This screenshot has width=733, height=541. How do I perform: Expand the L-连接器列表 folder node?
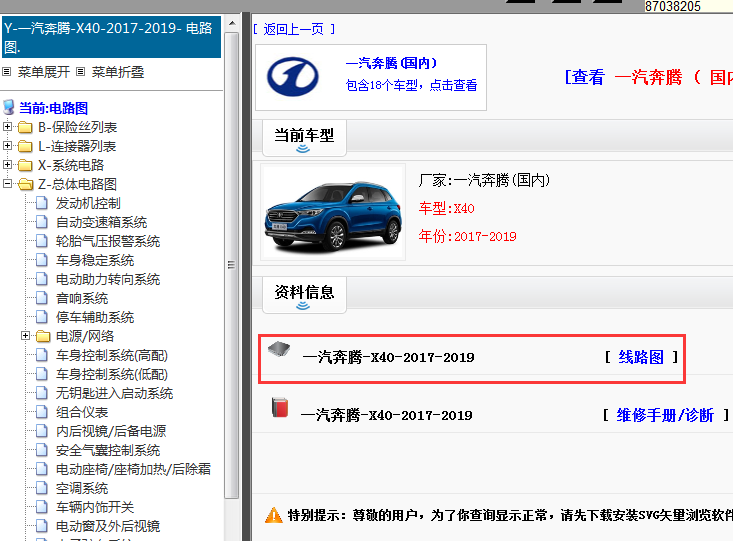[7, 146]
